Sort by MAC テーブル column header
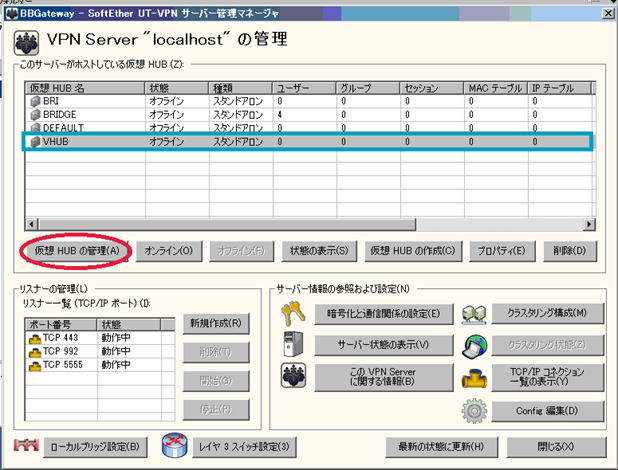The width and height of the screenshot is (618, 470). click(x=496, y=88)
